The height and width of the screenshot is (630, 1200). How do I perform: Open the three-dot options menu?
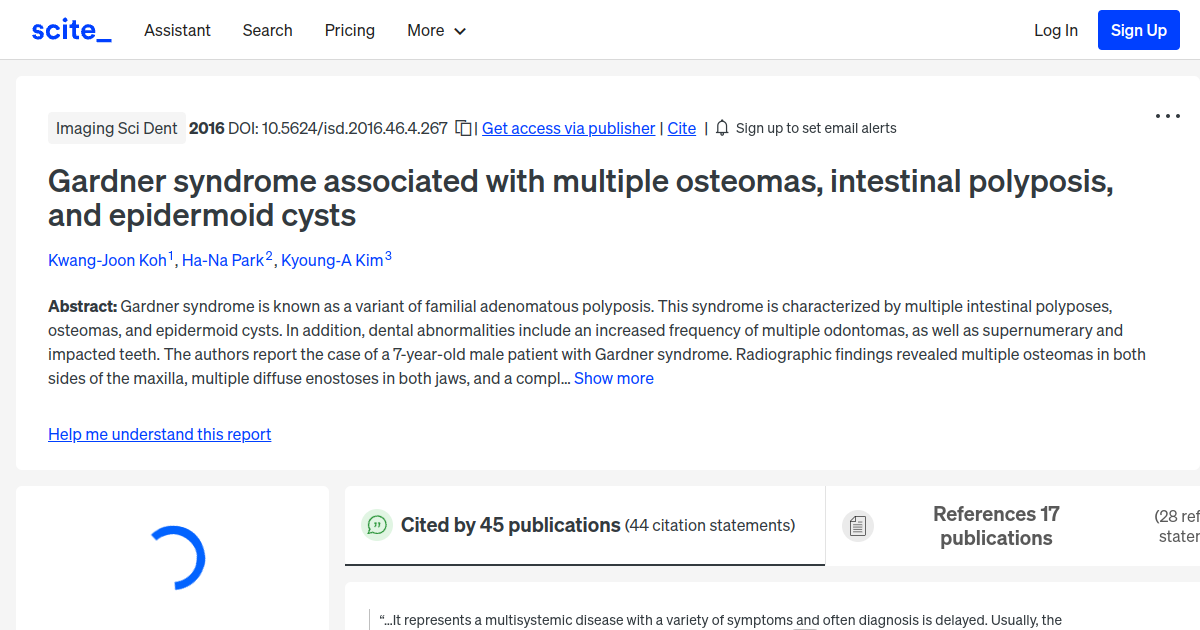[x=1167, y=116]
